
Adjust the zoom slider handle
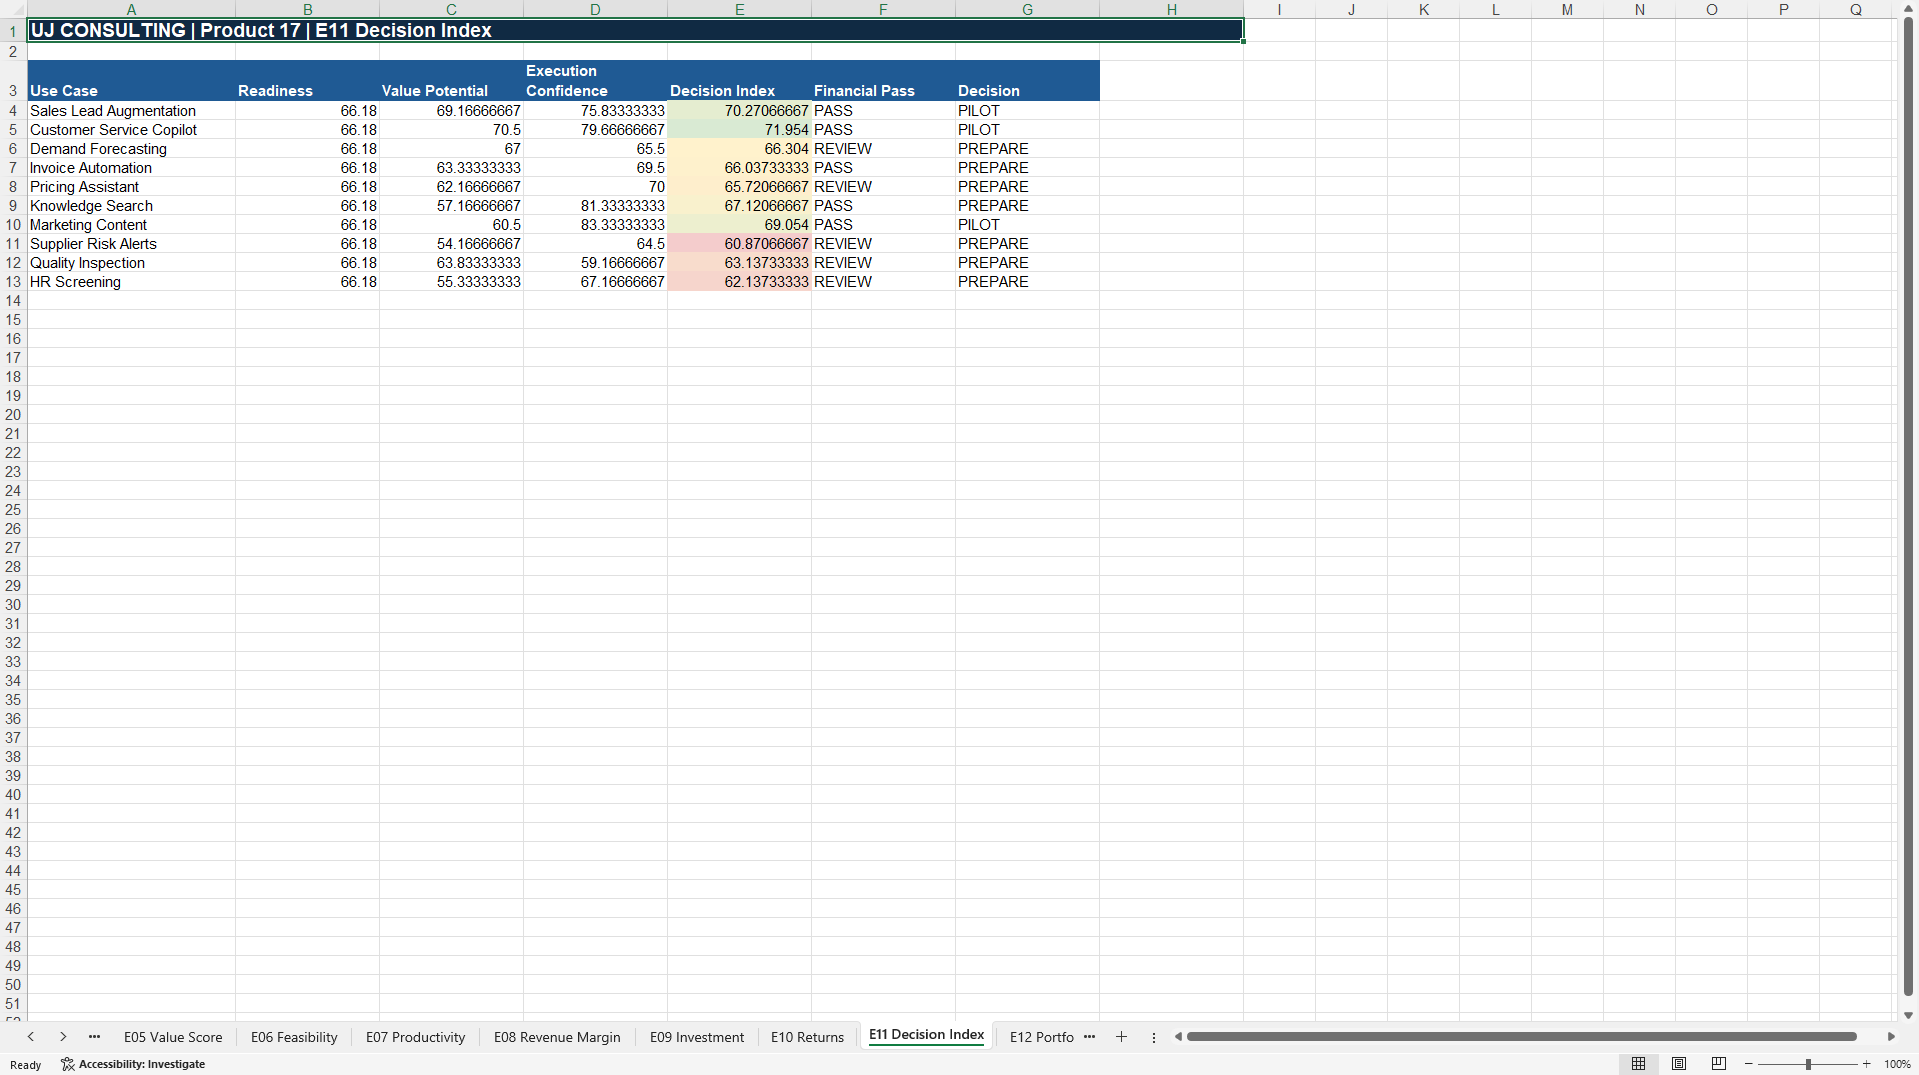coord(1808,1064)
